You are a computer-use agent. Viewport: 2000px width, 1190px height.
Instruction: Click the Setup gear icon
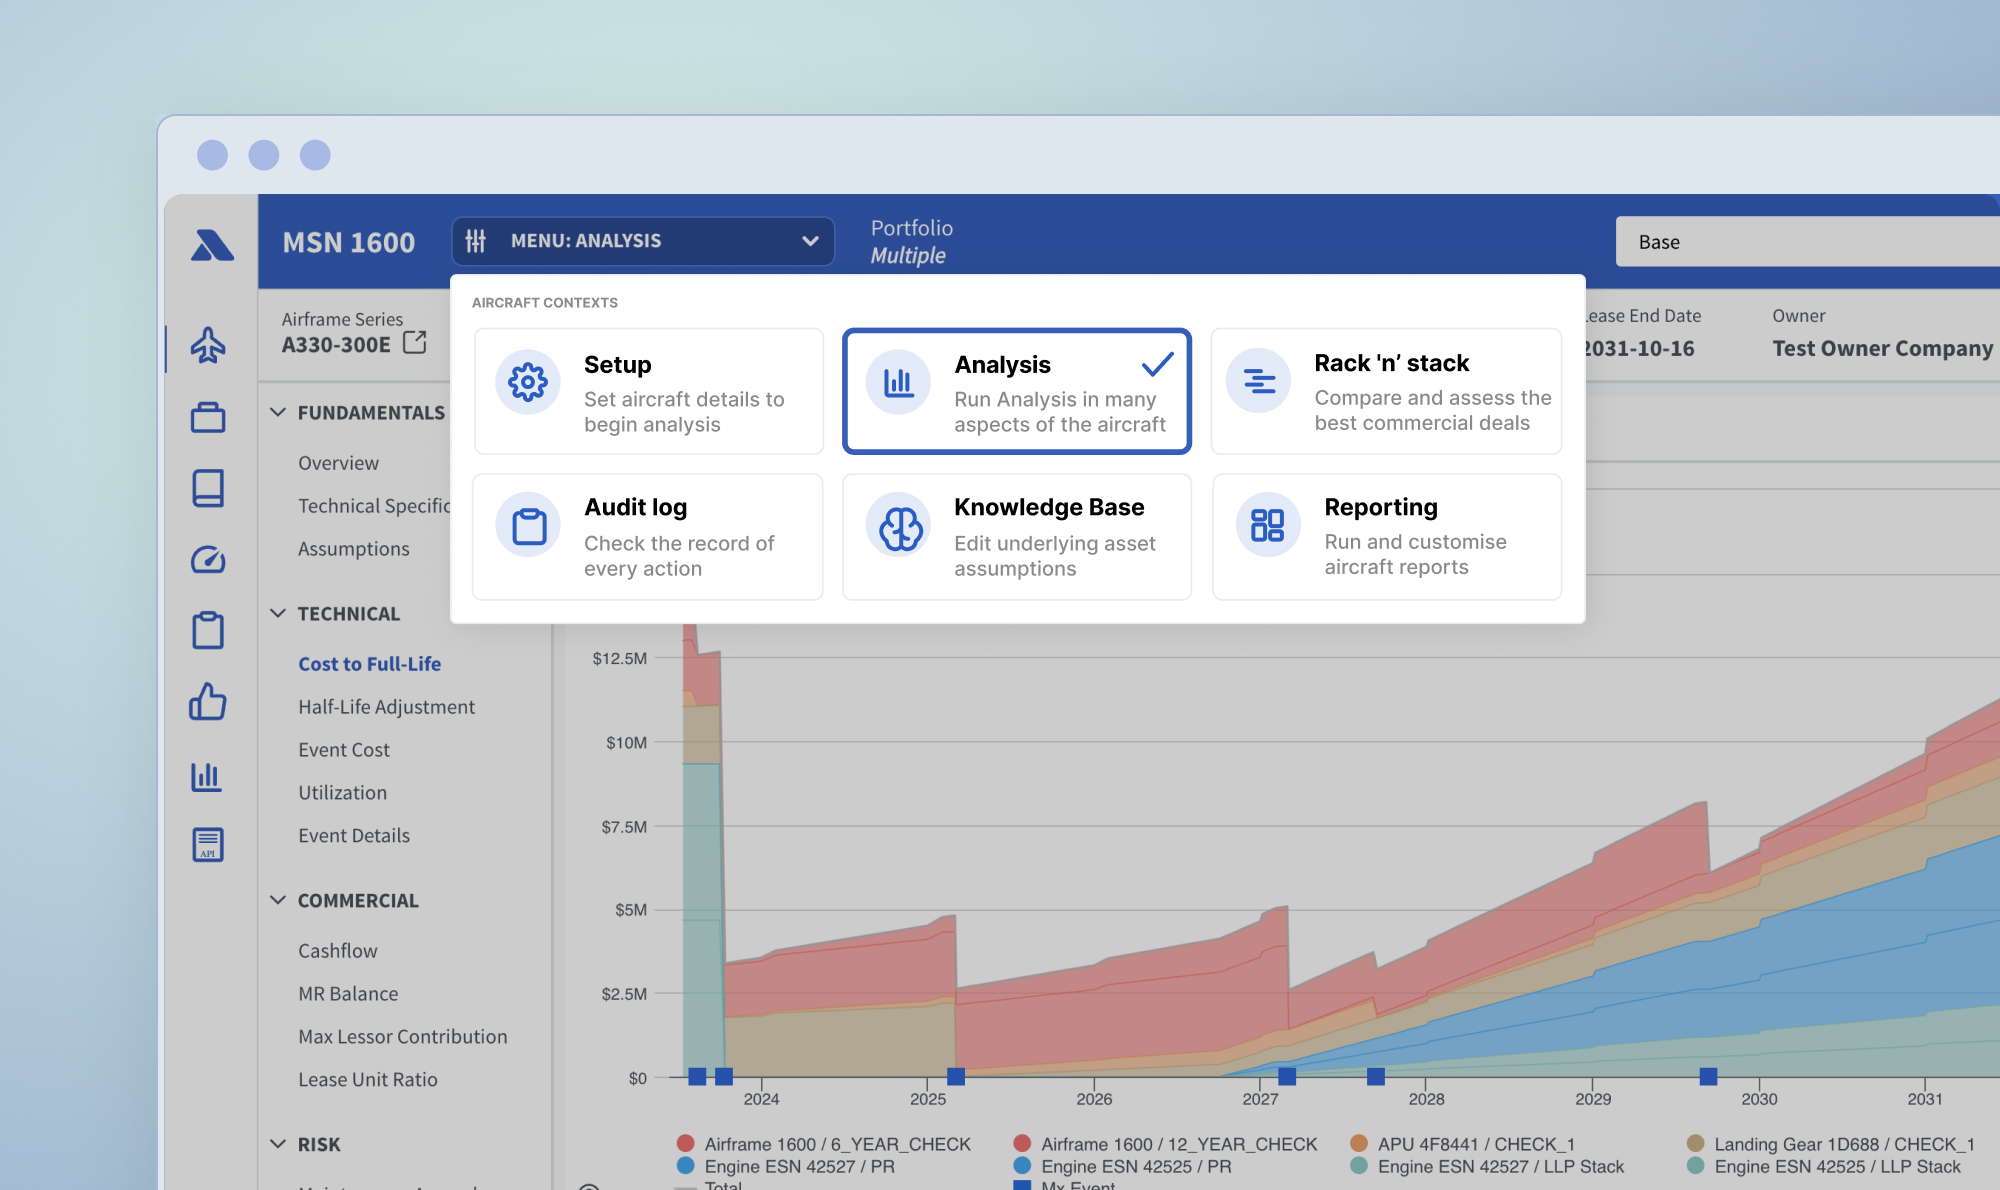click(528, 382)
